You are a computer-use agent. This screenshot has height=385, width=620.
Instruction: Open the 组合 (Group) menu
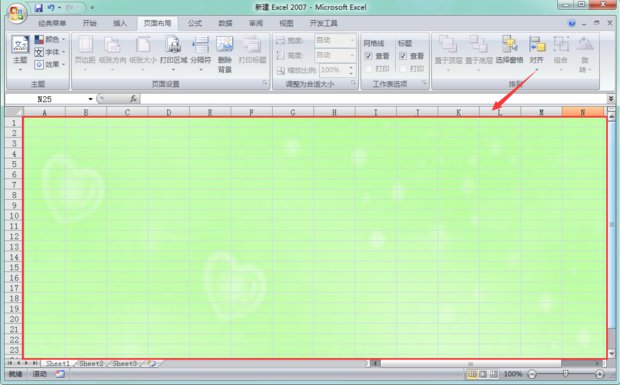tap(561, 53)
